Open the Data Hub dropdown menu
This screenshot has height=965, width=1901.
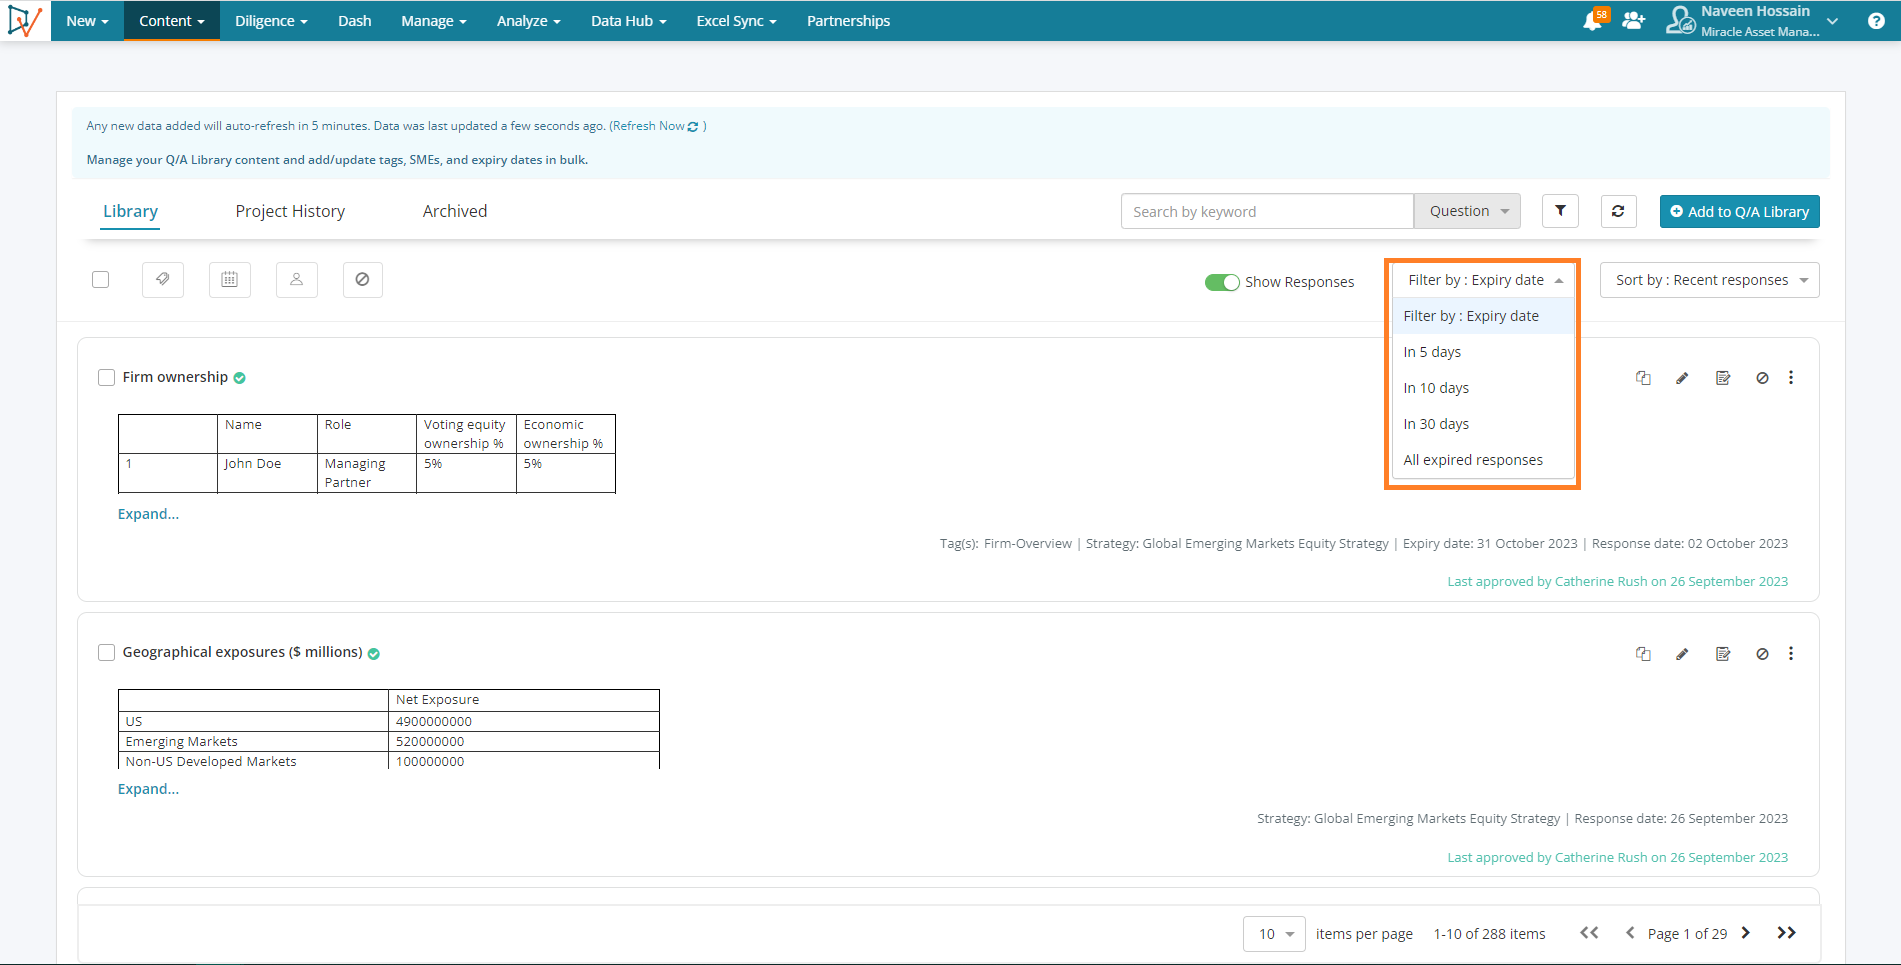628,21
